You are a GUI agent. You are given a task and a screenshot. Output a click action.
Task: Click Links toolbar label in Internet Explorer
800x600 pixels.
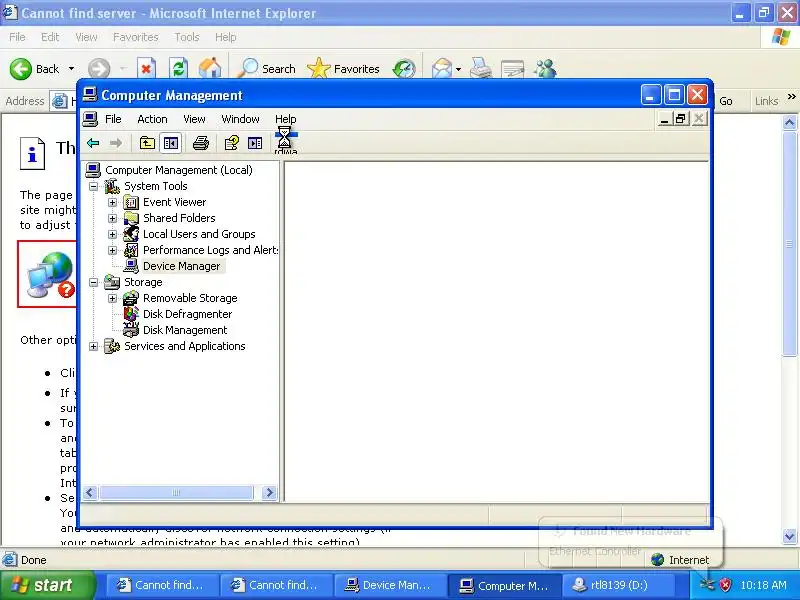tap(766, 101)
